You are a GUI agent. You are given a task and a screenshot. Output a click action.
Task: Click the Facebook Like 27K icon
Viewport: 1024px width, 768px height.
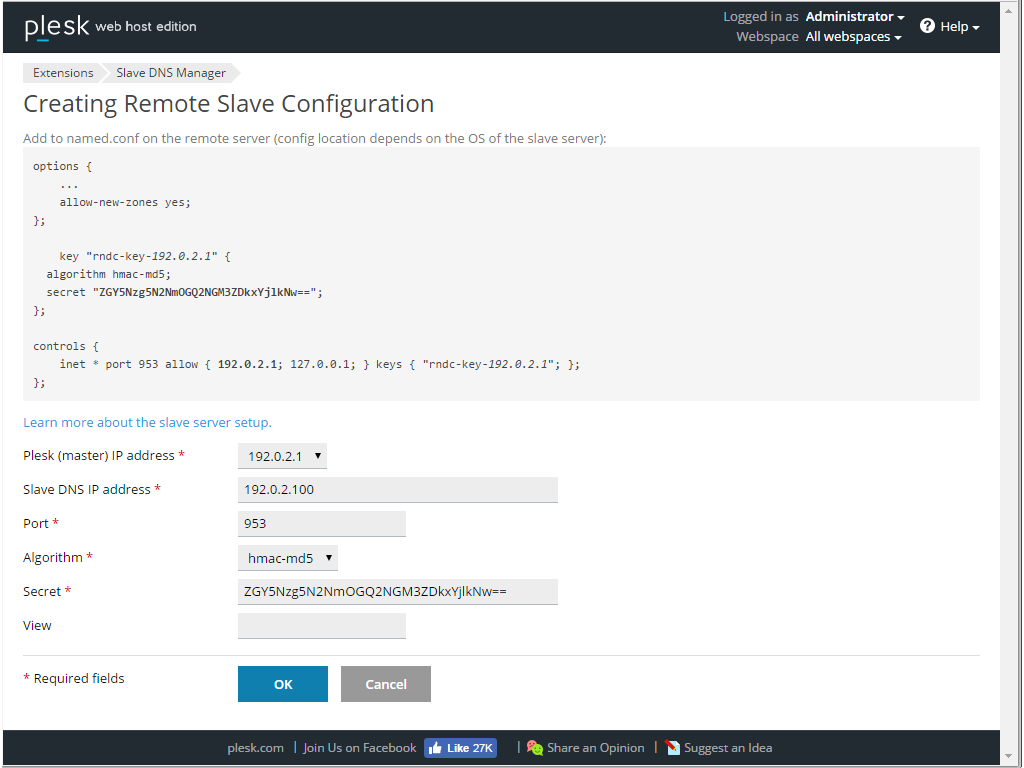pyautogui.click(x=459, y=747)
